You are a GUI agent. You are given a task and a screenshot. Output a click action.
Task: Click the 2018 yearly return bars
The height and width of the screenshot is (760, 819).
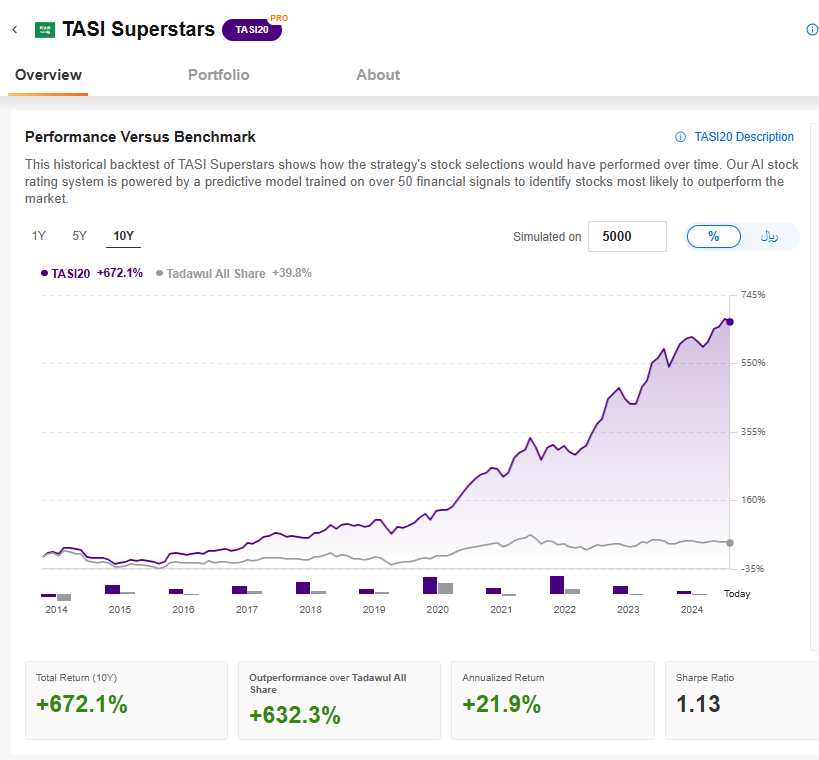[x=310, y=588]
